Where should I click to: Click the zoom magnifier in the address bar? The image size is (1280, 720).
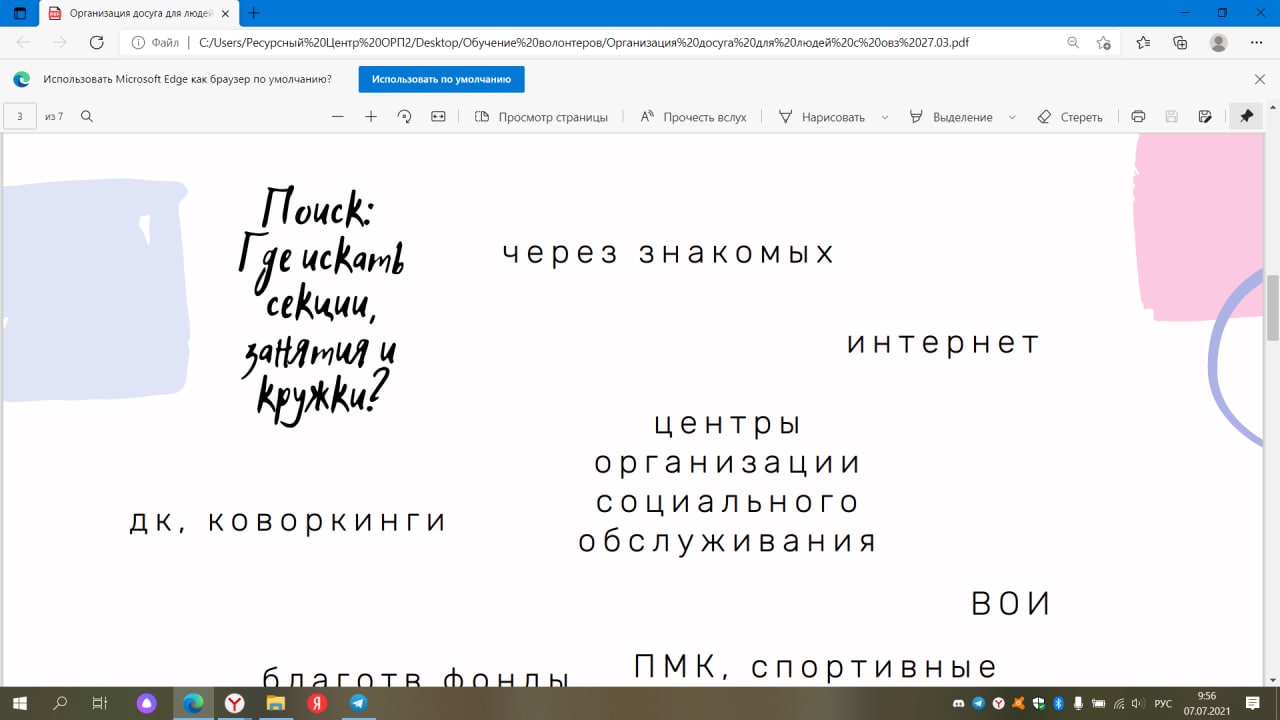(1073, 42)
